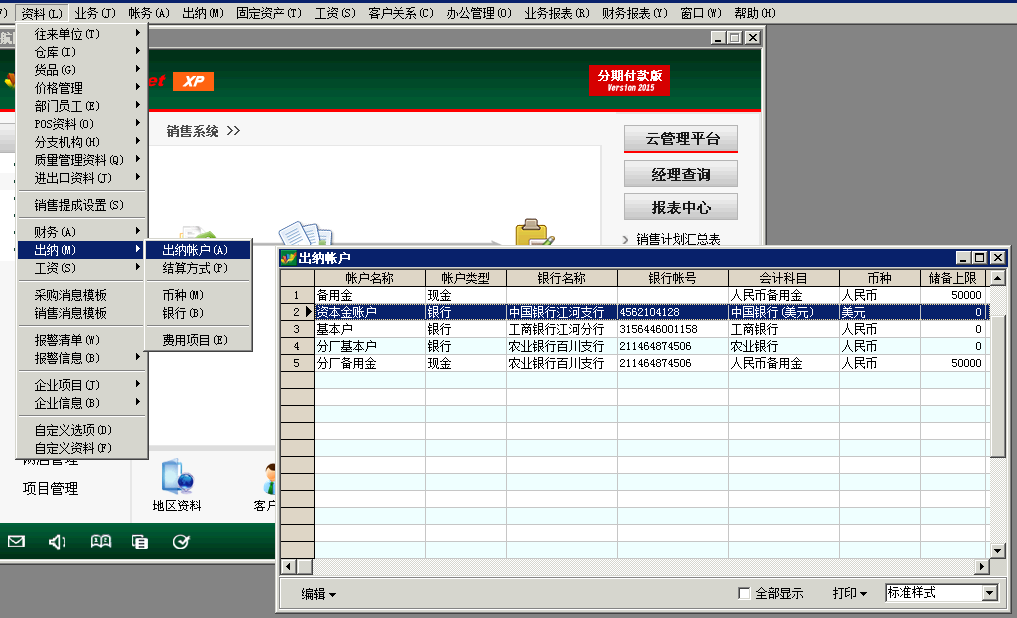Click the scroll left arrow of grid

pos(289,567)
